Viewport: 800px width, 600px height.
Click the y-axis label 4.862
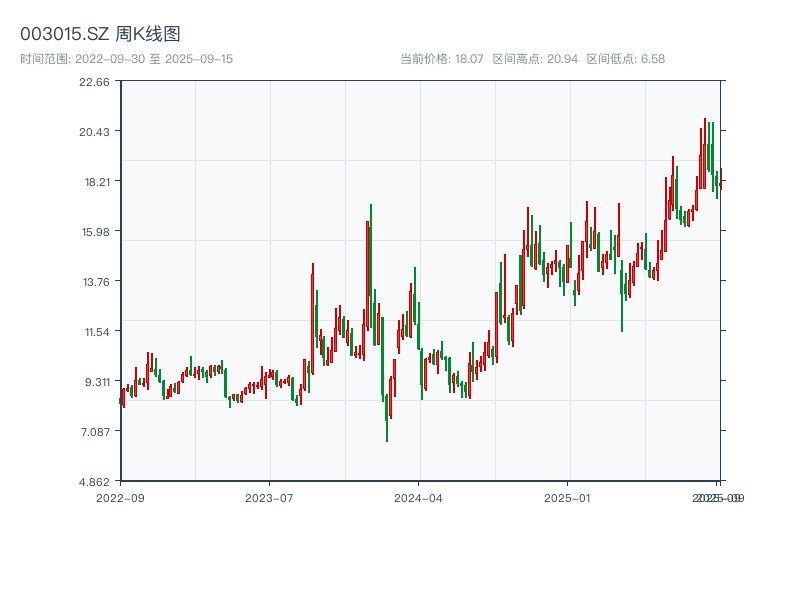coord(94,482)
